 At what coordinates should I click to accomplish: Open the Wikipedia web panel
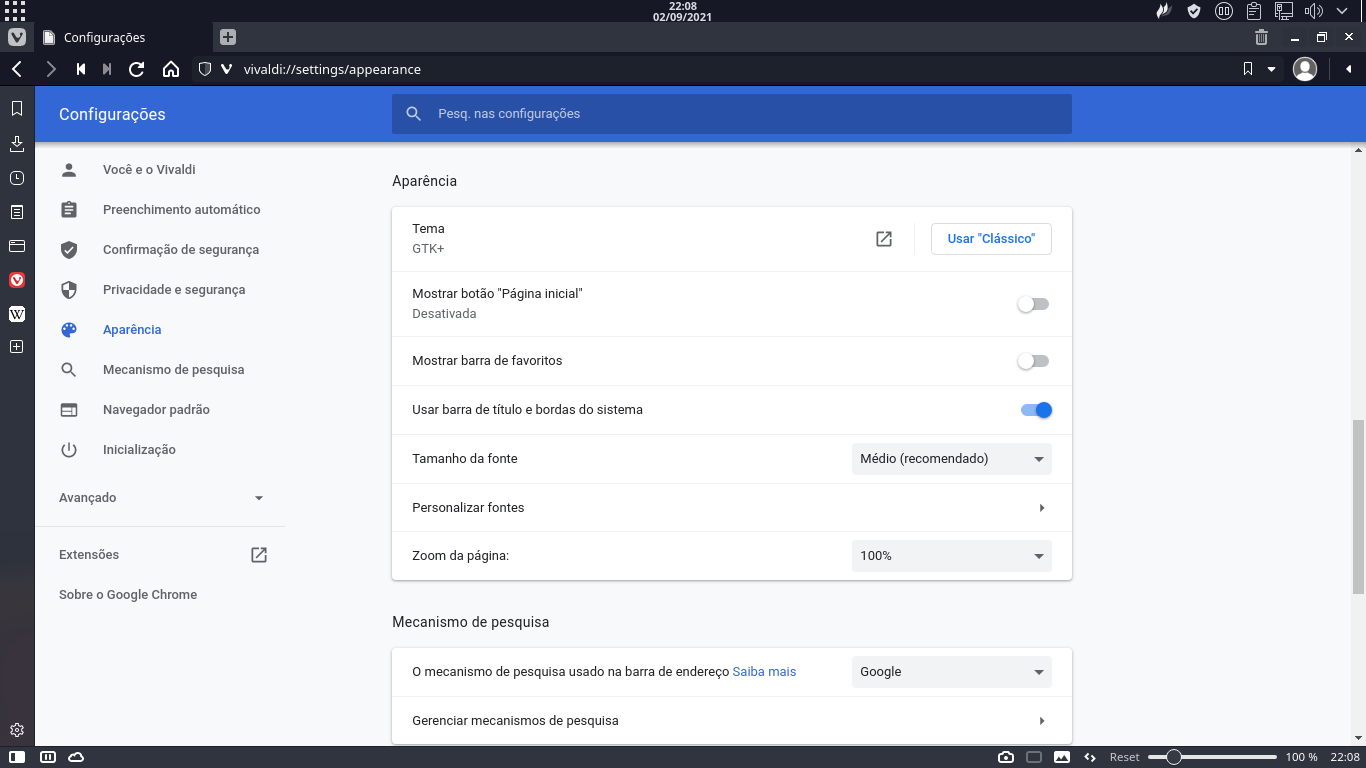[17, 314]
